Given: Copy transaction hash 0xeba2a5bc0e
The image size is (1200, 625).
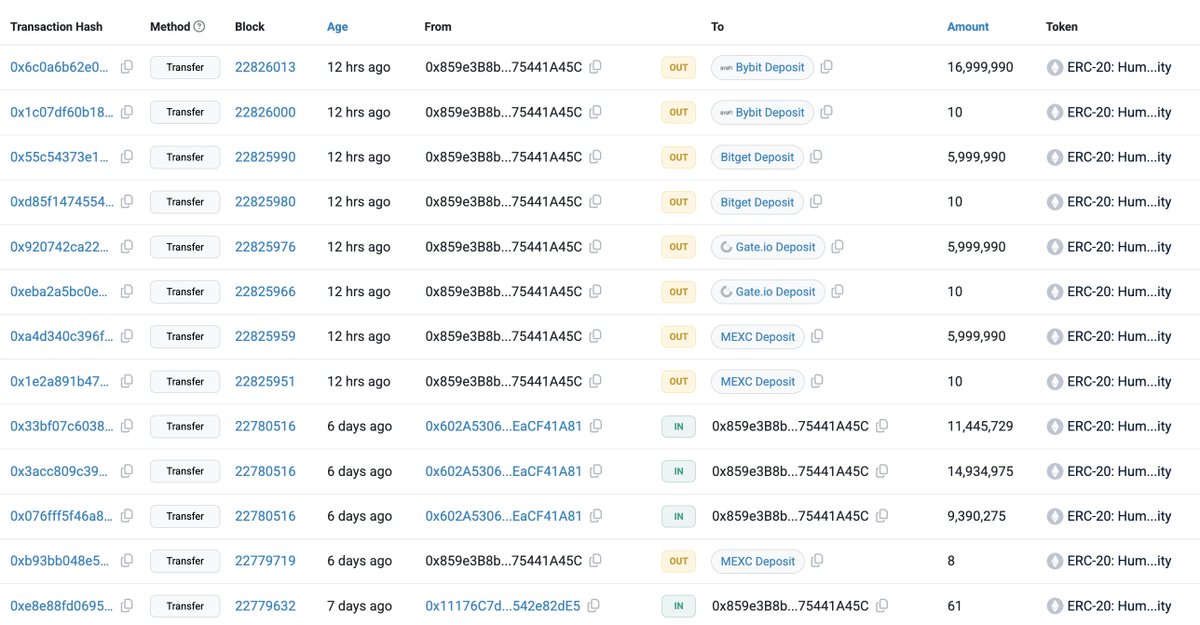Looking at the screenshot, I should [127, 292].
